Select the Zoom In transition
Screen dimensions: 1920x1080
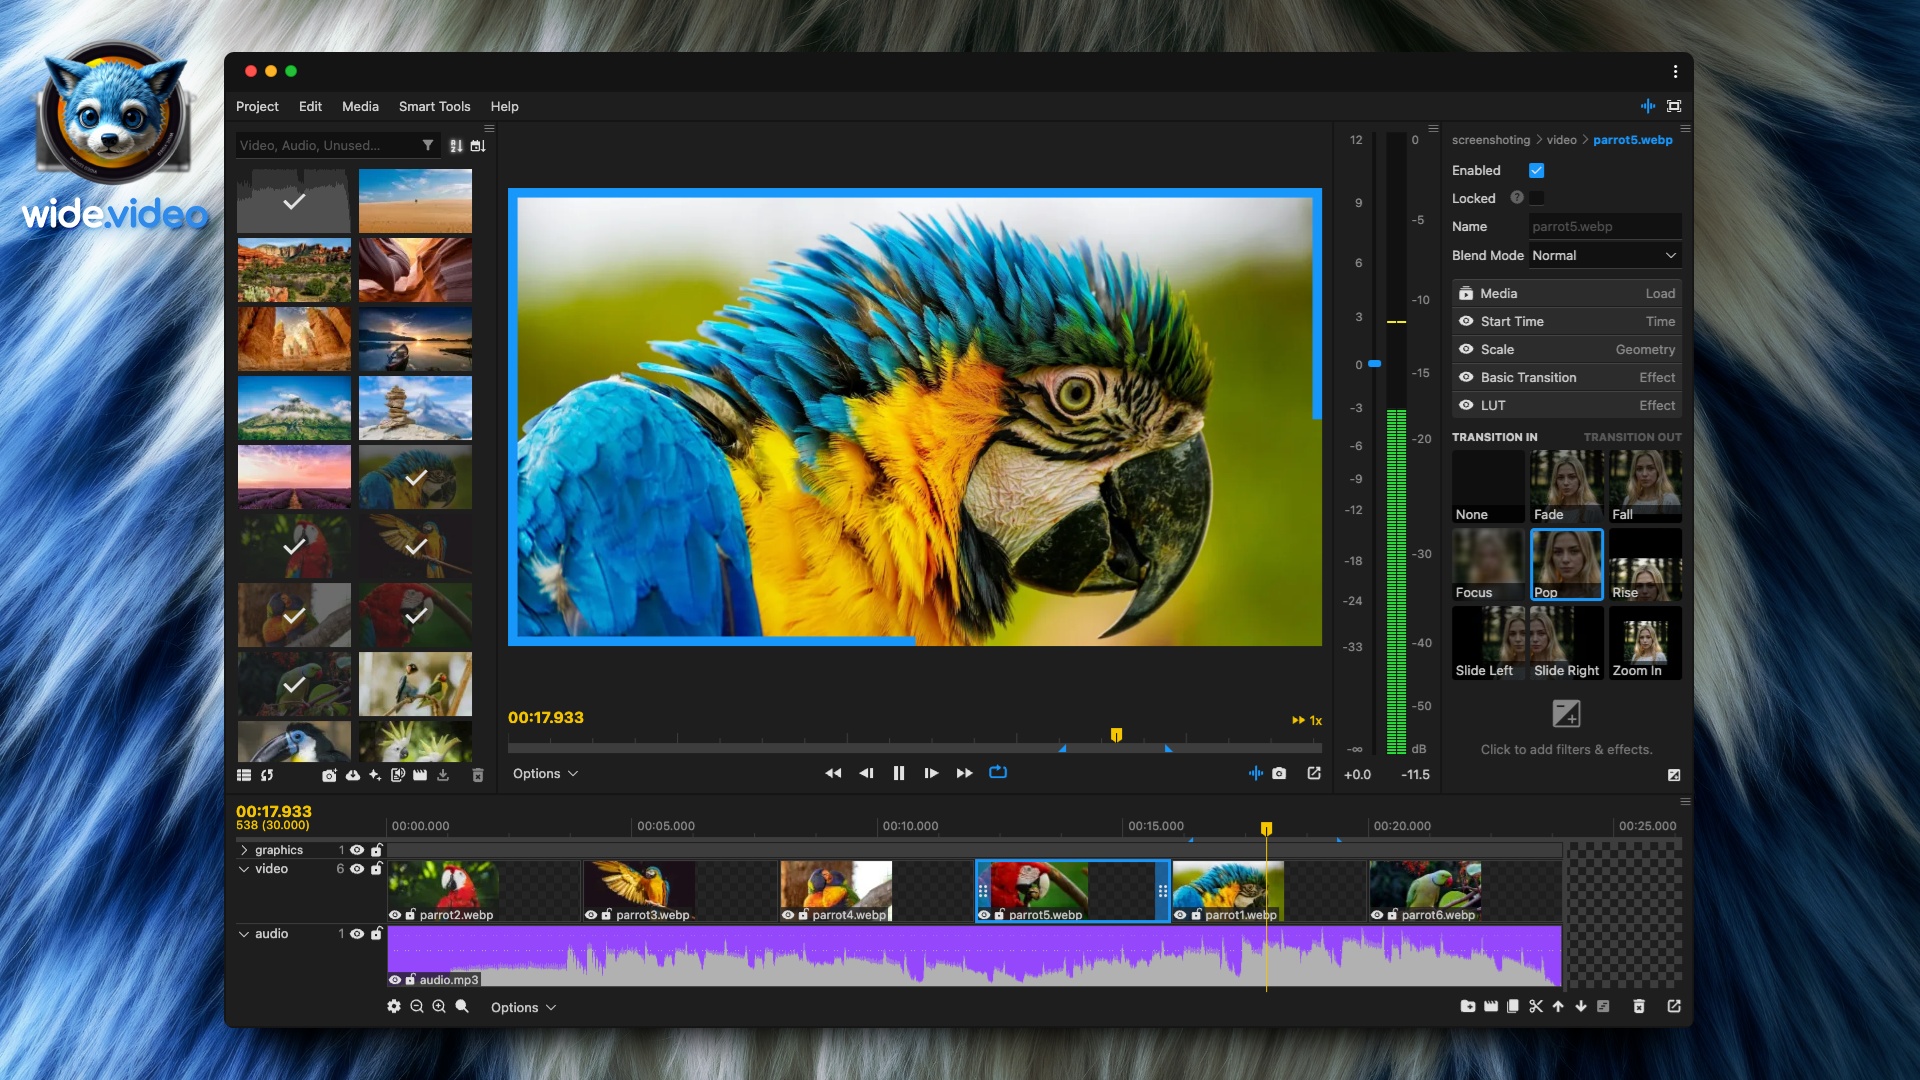[x=1645, y=643]
